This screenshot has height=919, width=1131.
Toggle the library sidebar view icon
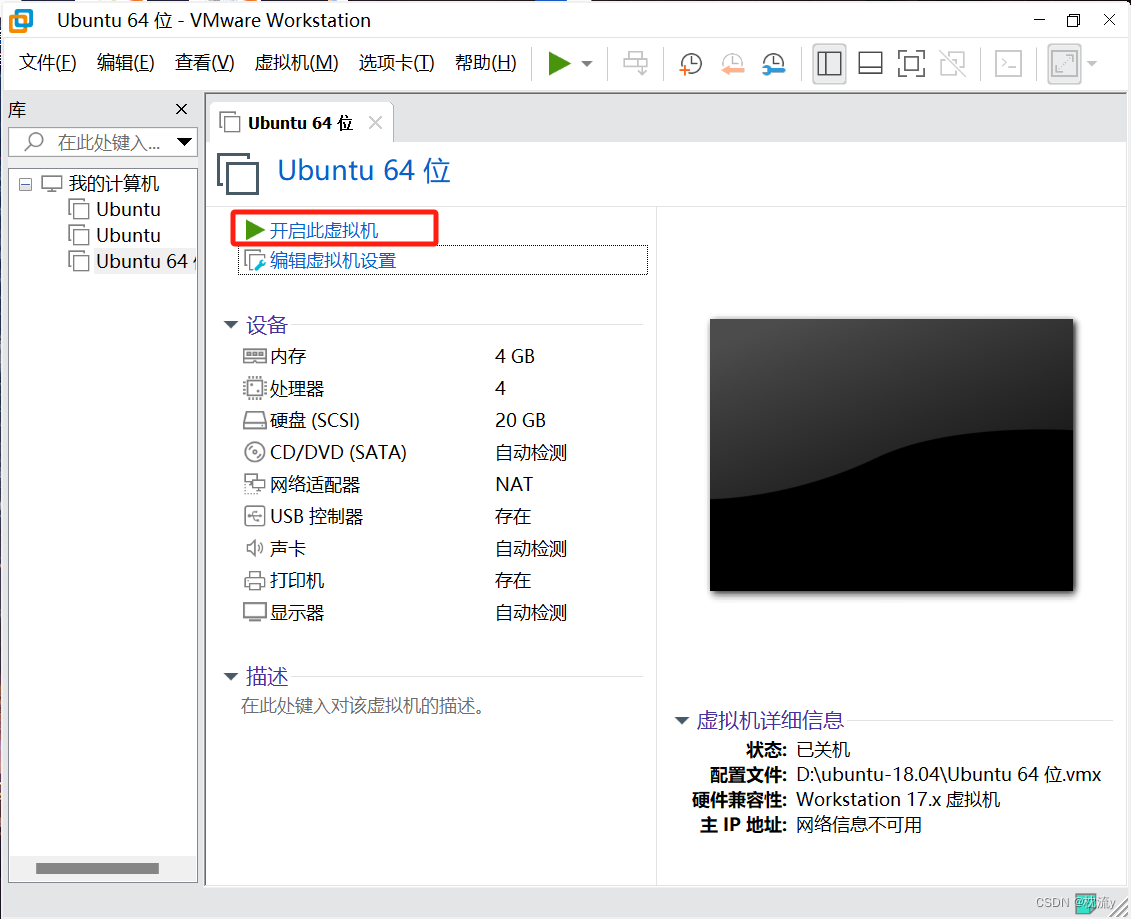point(829,63)
